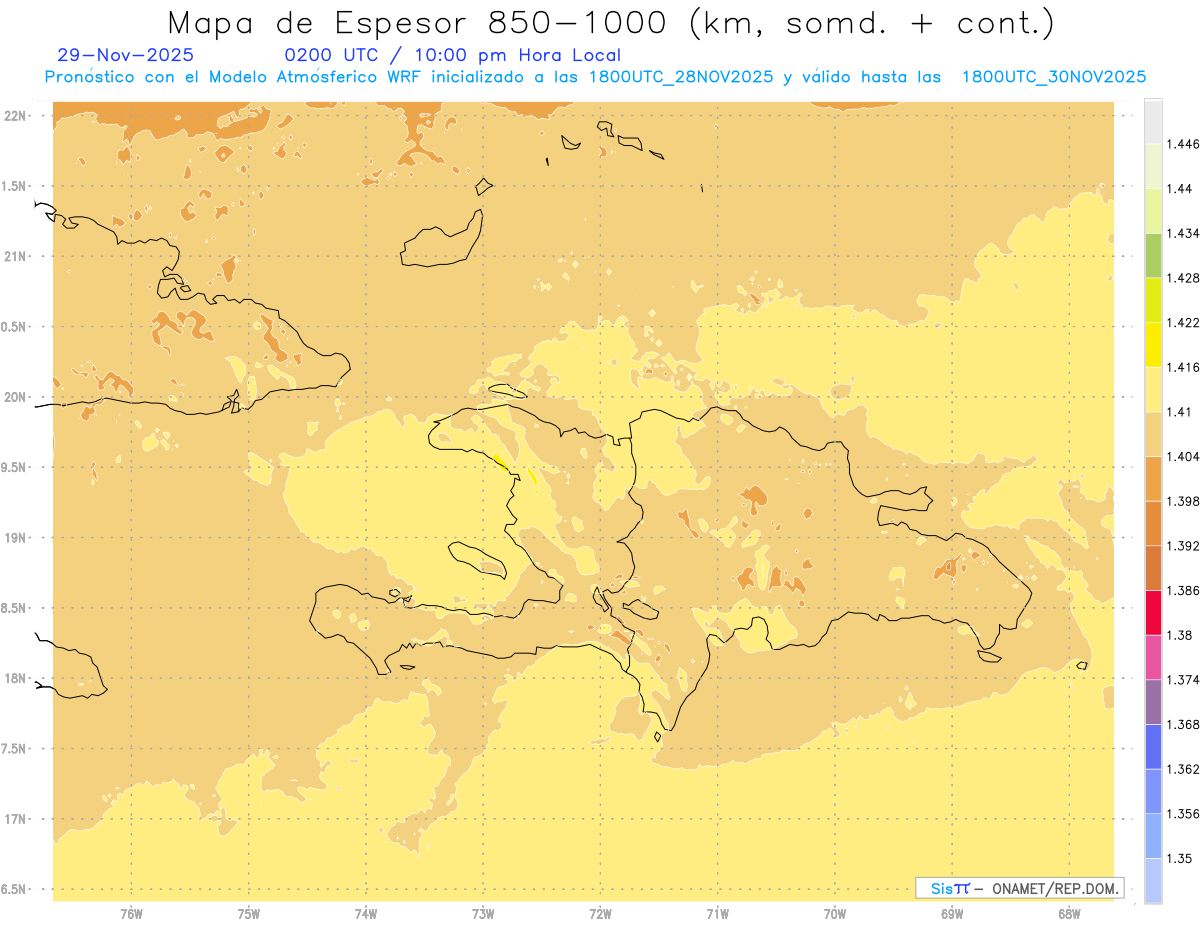Image resolution: width=1200 pixels, height=927 pixels.
Task: Click the latitude label '20N'
Action: (x=15, y=397)
